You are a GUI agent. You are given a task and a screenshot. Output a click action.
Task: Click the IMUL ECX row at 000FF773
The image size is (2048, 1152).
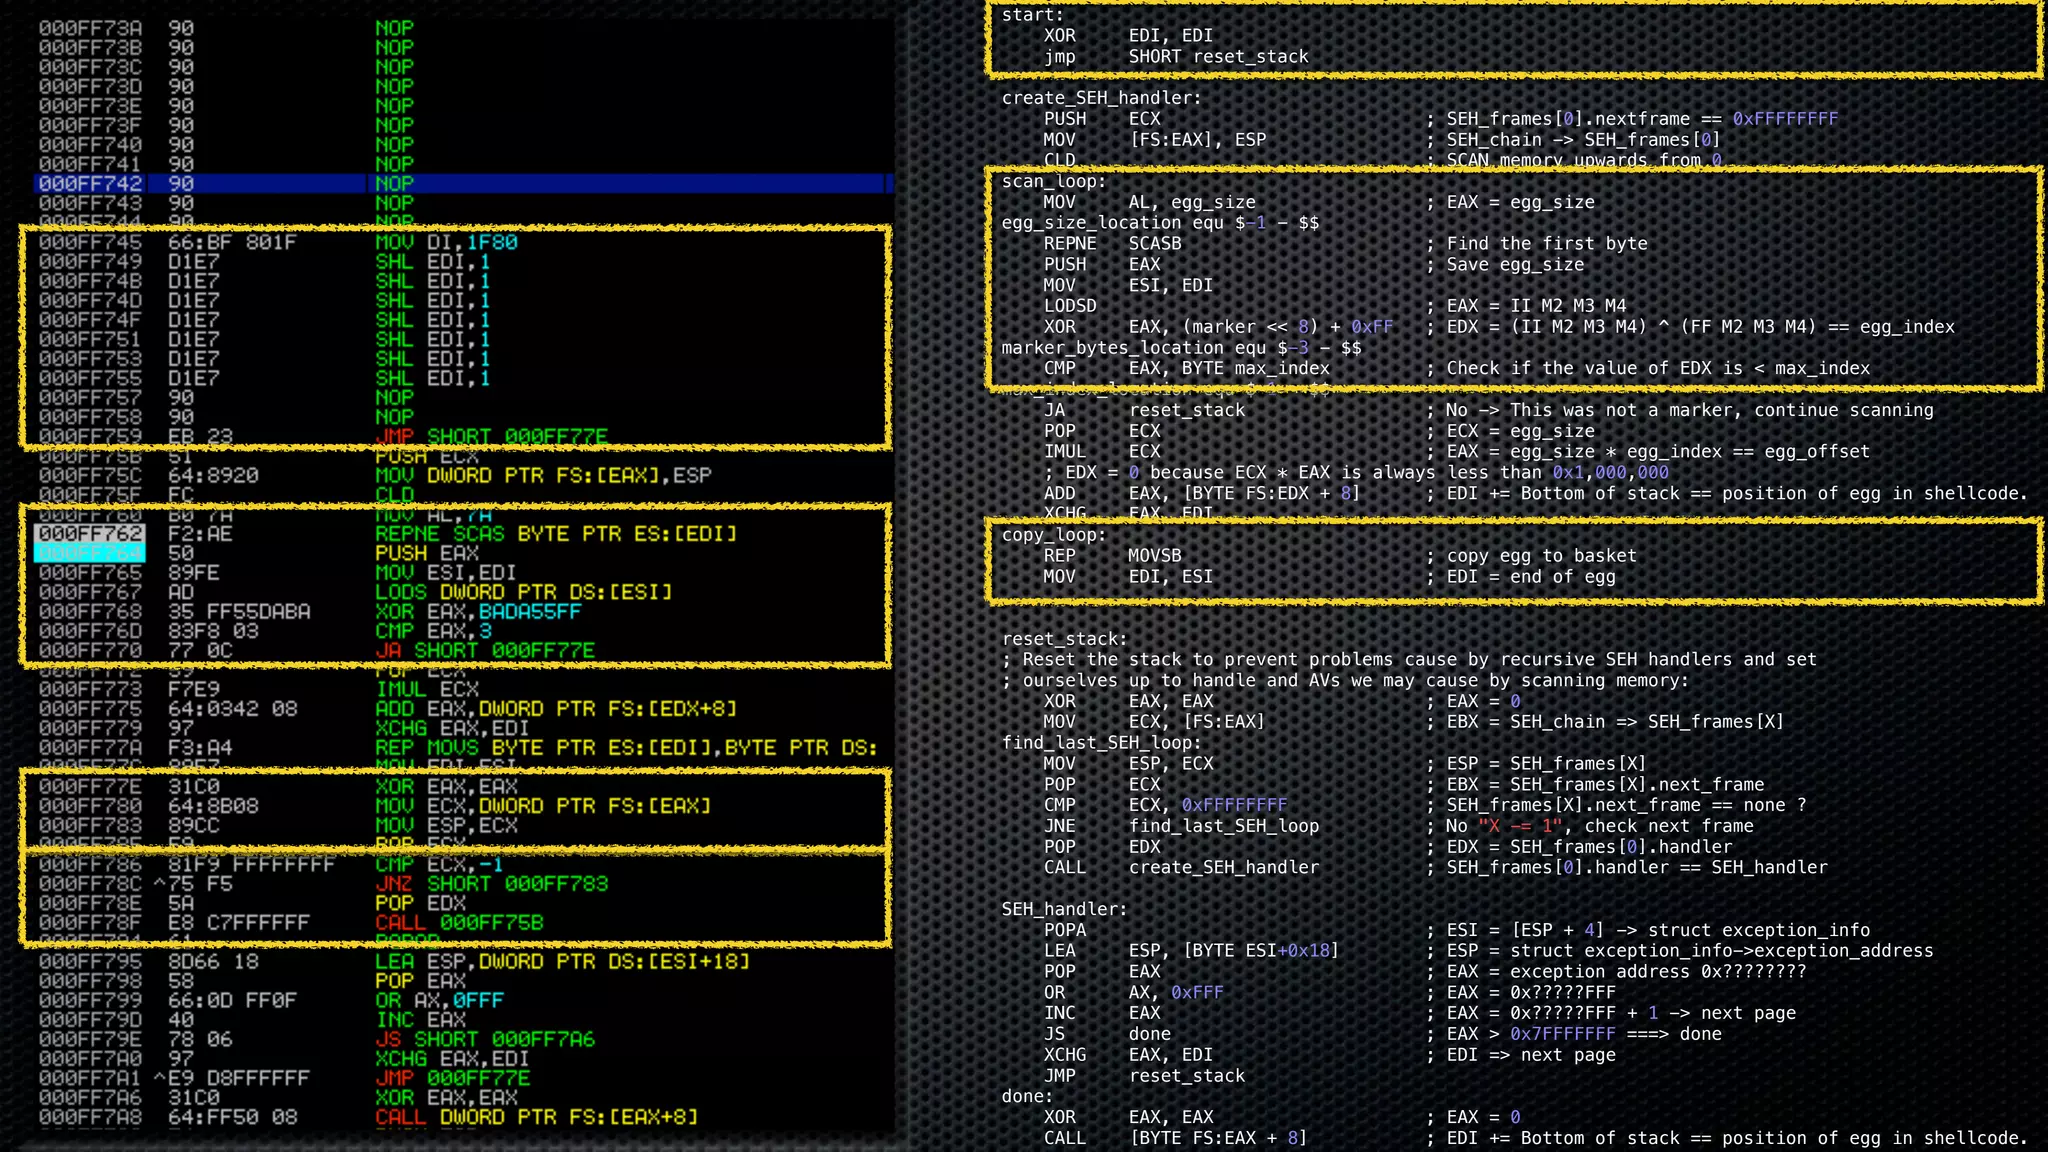tap(259, 689)
